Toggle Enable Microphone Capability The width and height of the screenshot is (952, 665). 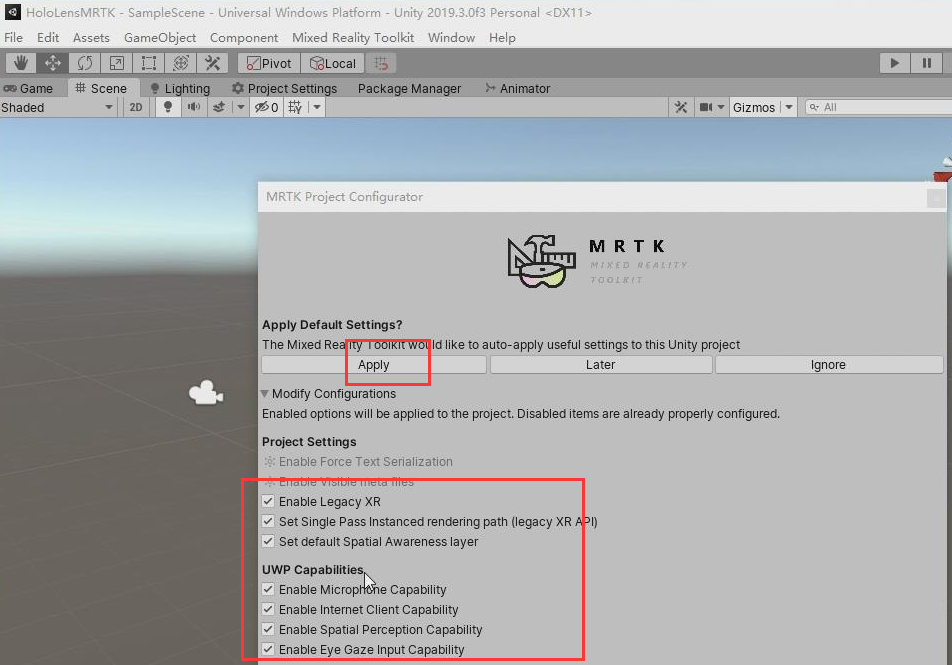point(268,589)
